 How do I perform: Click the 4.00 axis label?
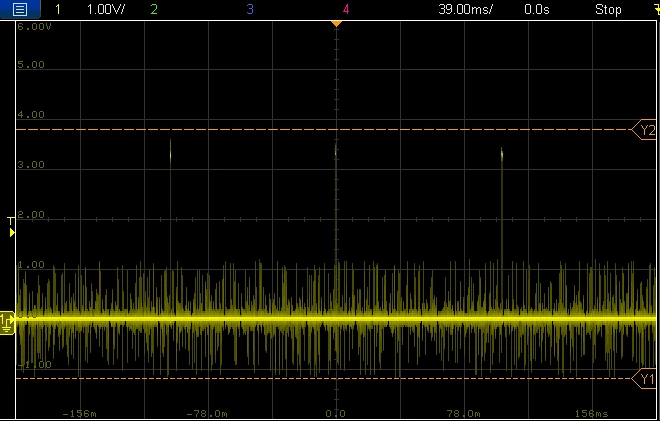31,115
